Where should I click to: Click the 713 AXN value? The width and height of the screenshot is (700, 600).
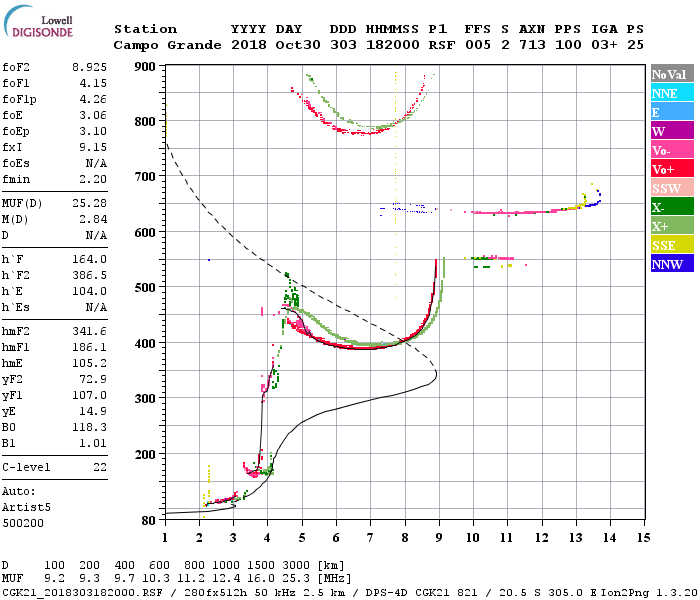click(x=532, y=45)
